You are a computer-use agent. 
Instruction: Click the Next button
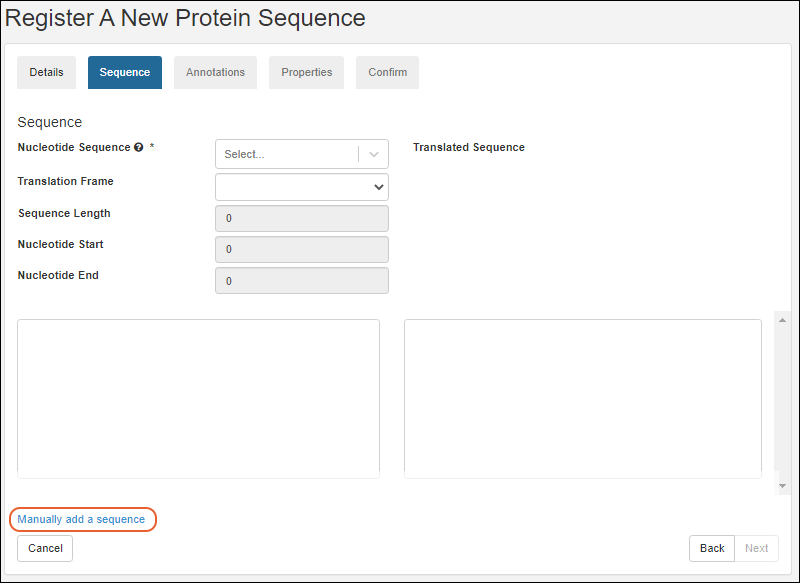click(757, 548)
